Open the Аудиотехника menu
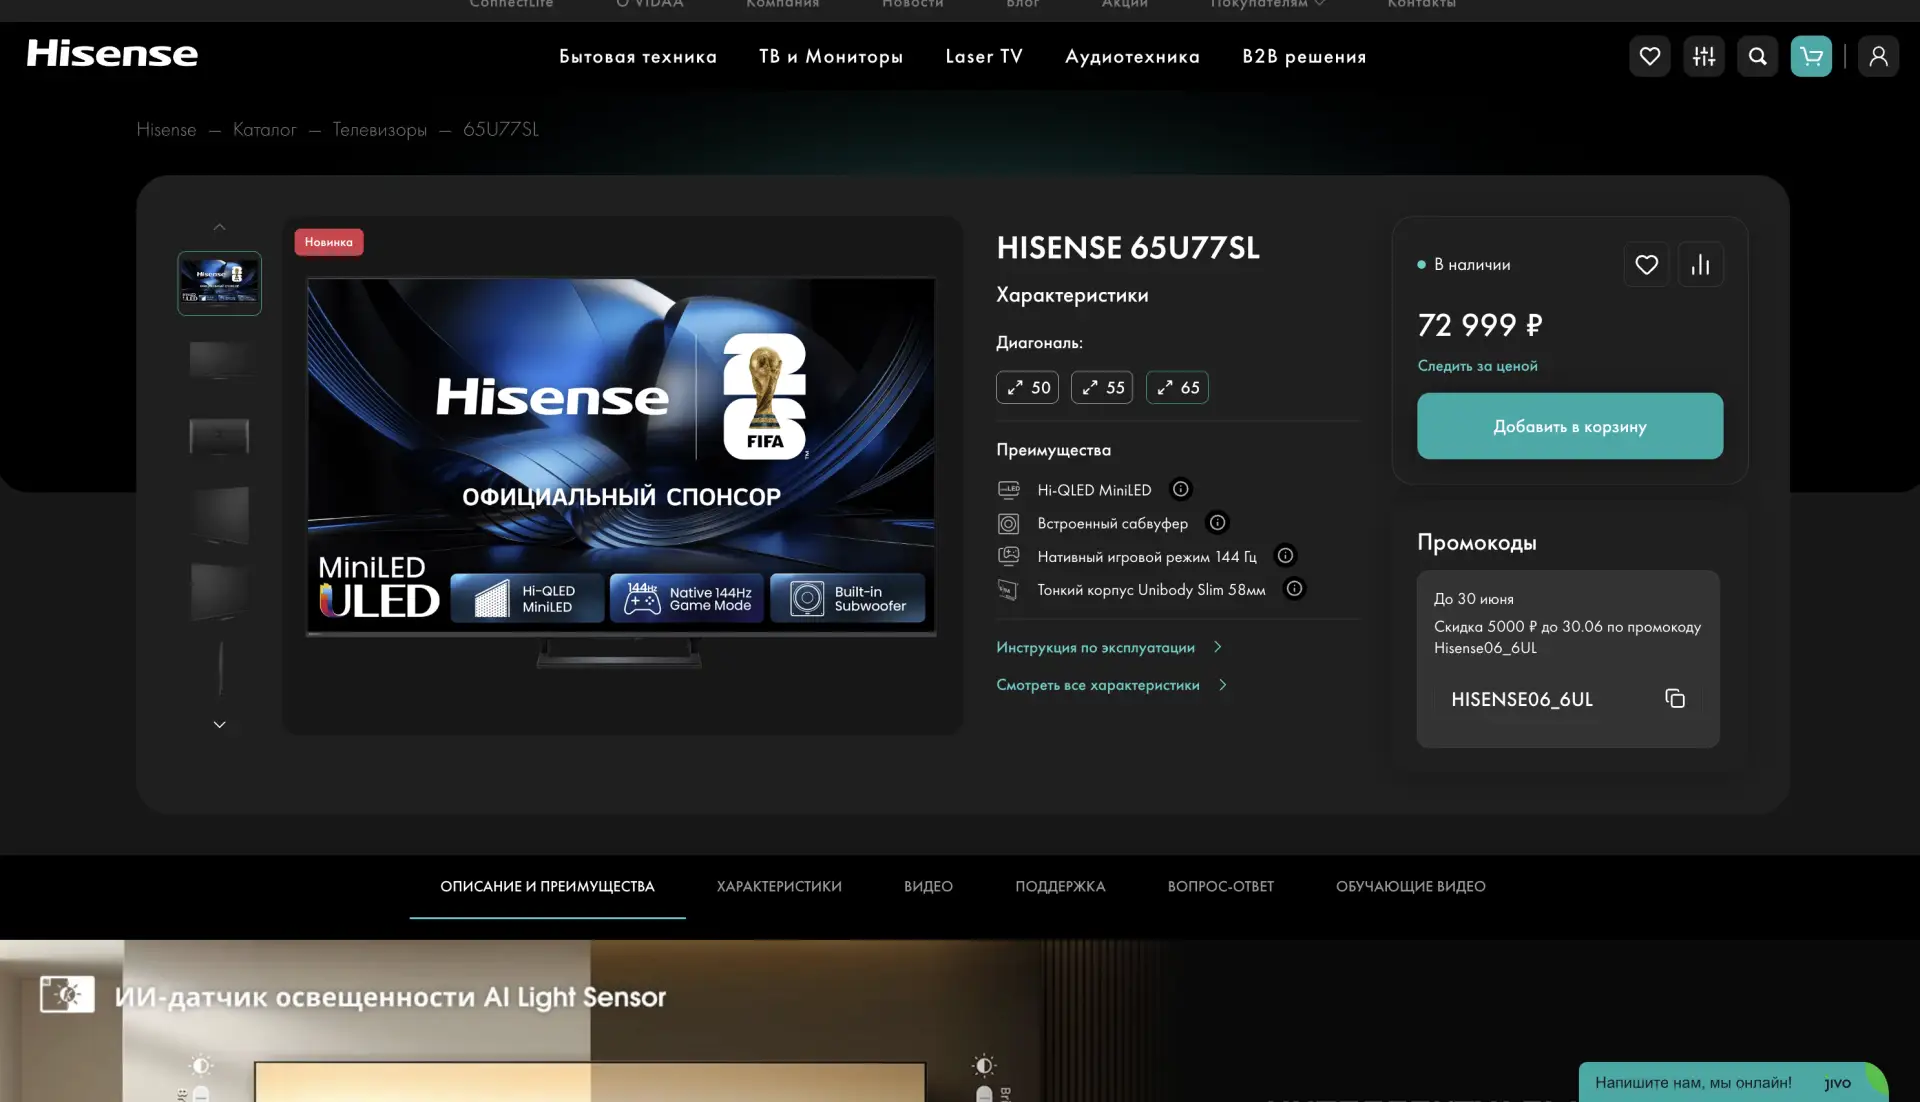The width and height of the screenshot is (1920, 1102). tap(1132, 57)
